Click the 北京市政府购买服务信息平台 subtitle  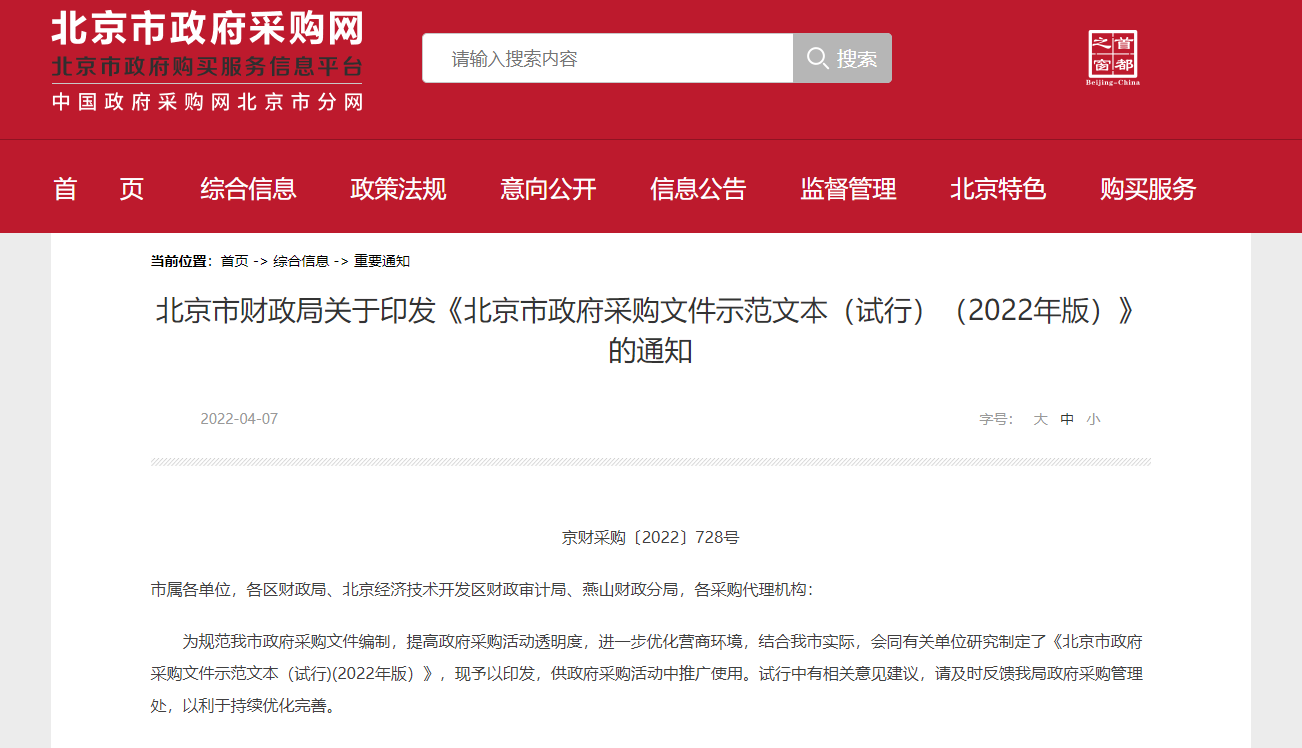click(207, 68)
